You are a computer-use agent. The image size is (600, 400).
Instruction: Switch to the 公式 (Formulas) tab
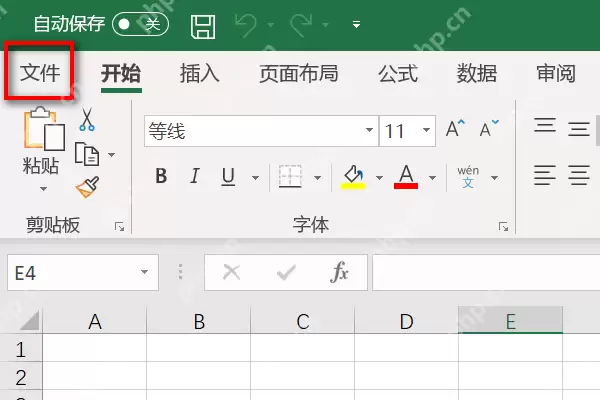pos(398,73)
